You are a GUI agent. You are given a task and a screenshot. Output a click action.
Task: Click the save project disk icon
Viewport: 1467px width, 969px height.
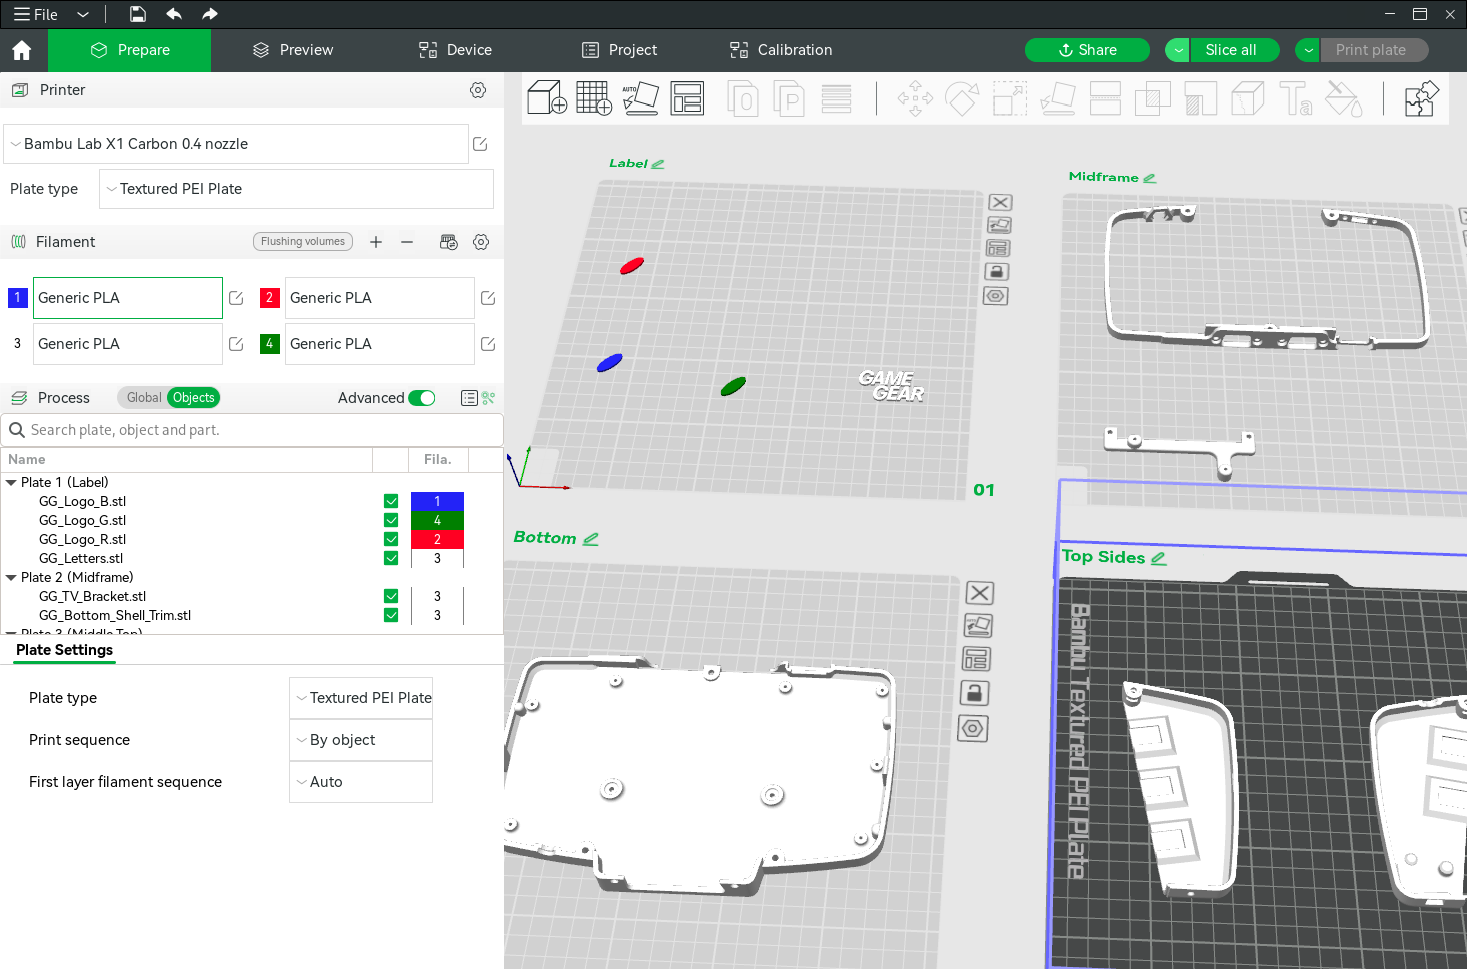tap(138, 14)
